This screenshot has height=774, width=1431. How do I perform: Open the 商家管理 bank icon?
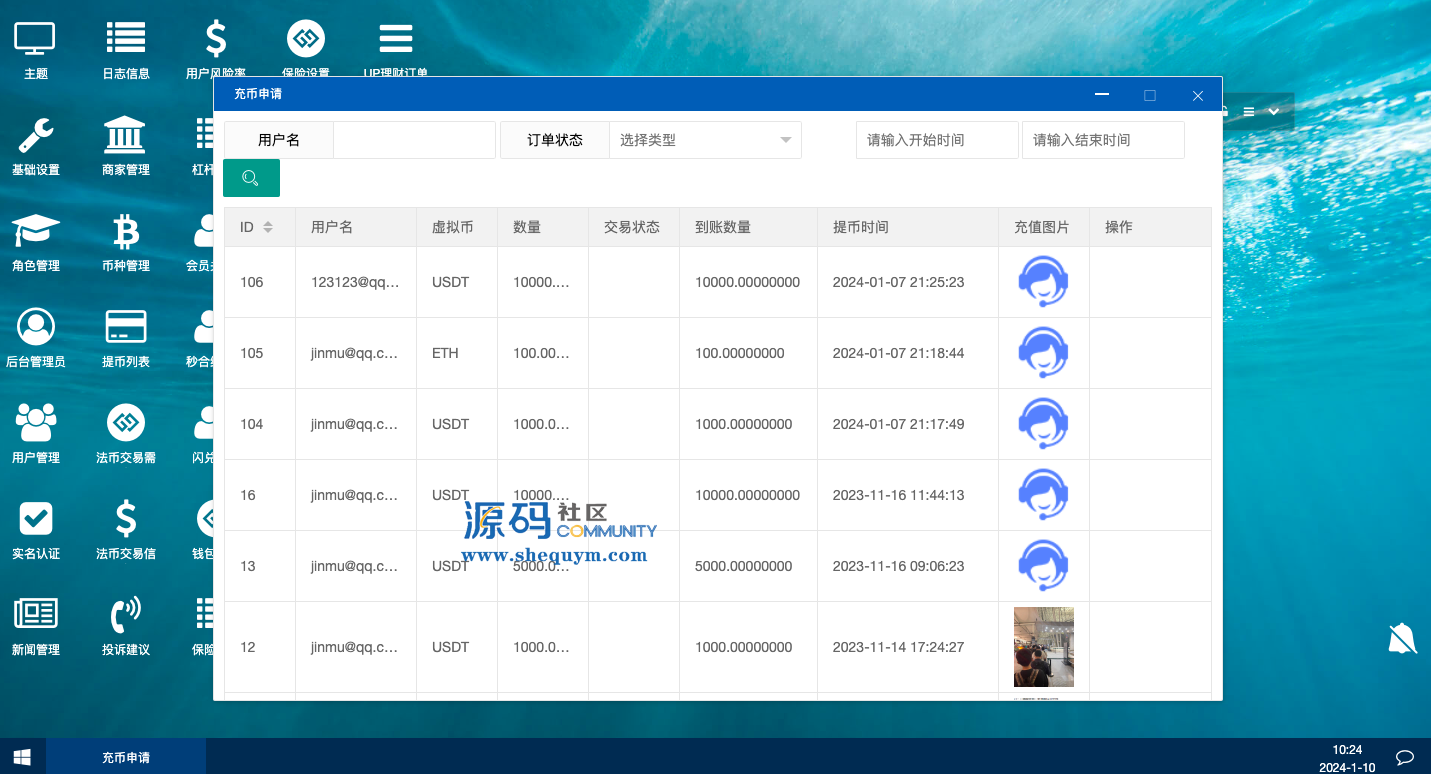(x=125, y=135)
